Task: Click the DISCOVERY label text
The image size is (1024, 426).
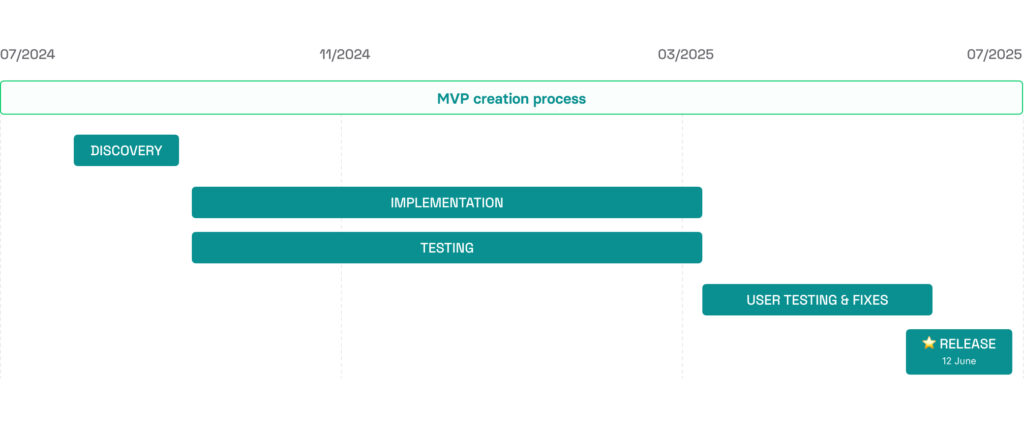Action: pos(126,150)
